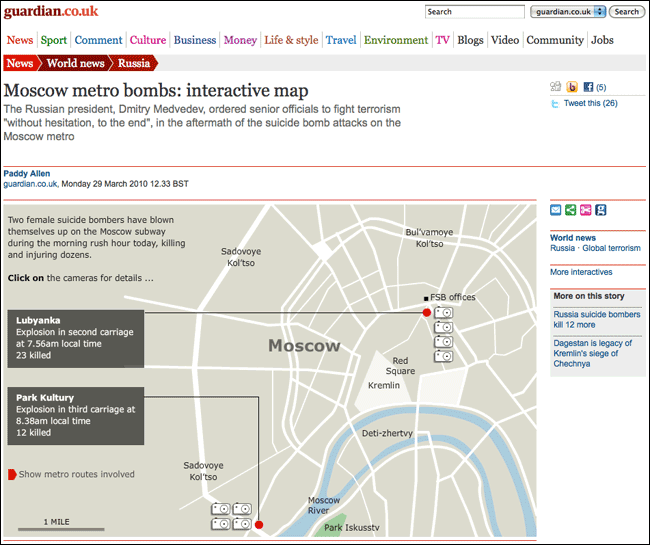Open the second camera below FSB offices
Image resolution: width=650 pixels, height=545 pixels.
444,327
